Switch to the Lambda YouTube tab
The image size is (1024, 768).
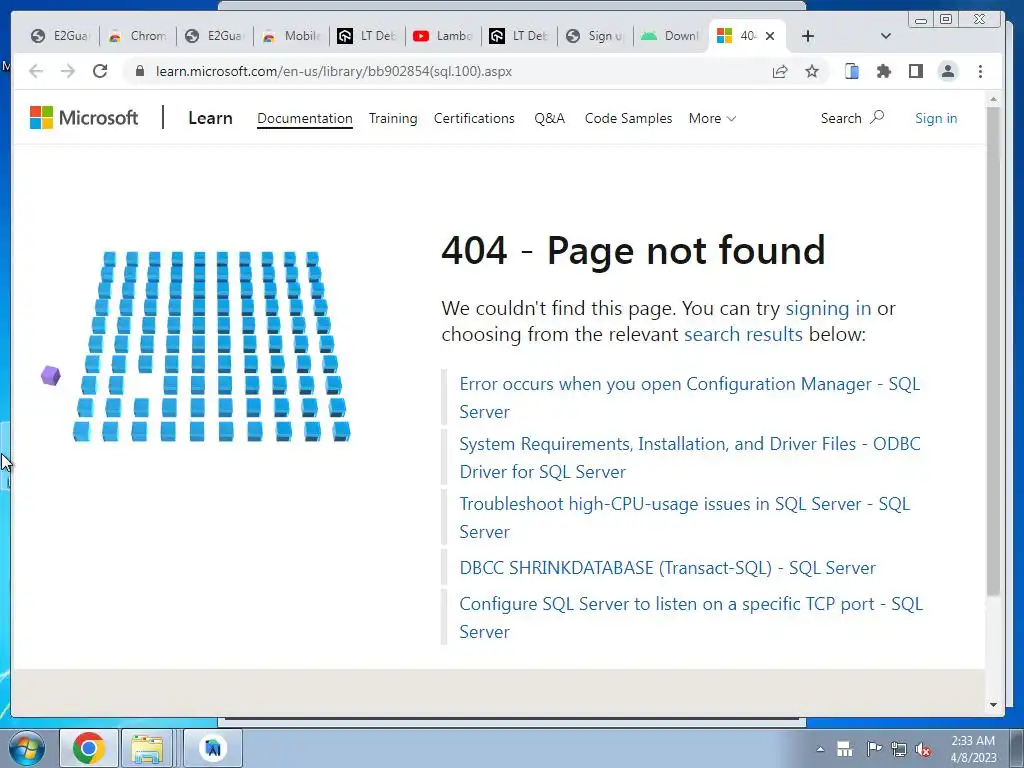click(x=443, y=36)
